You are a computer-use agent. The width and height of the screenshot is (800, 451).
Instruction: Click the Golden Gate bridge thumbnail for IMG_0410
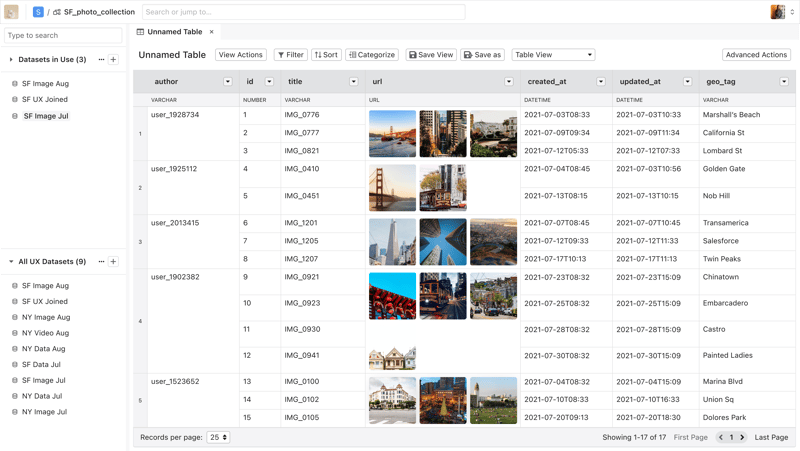click(x=392, y=187)
